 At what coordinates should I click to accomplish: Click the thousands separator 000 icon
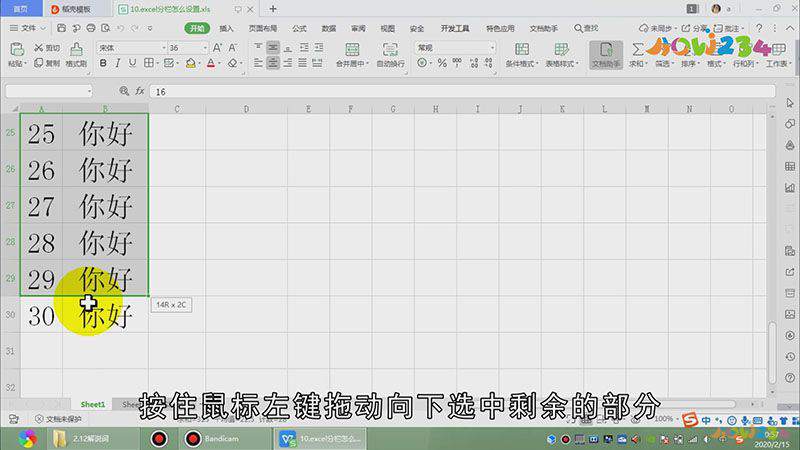(457, 63)
